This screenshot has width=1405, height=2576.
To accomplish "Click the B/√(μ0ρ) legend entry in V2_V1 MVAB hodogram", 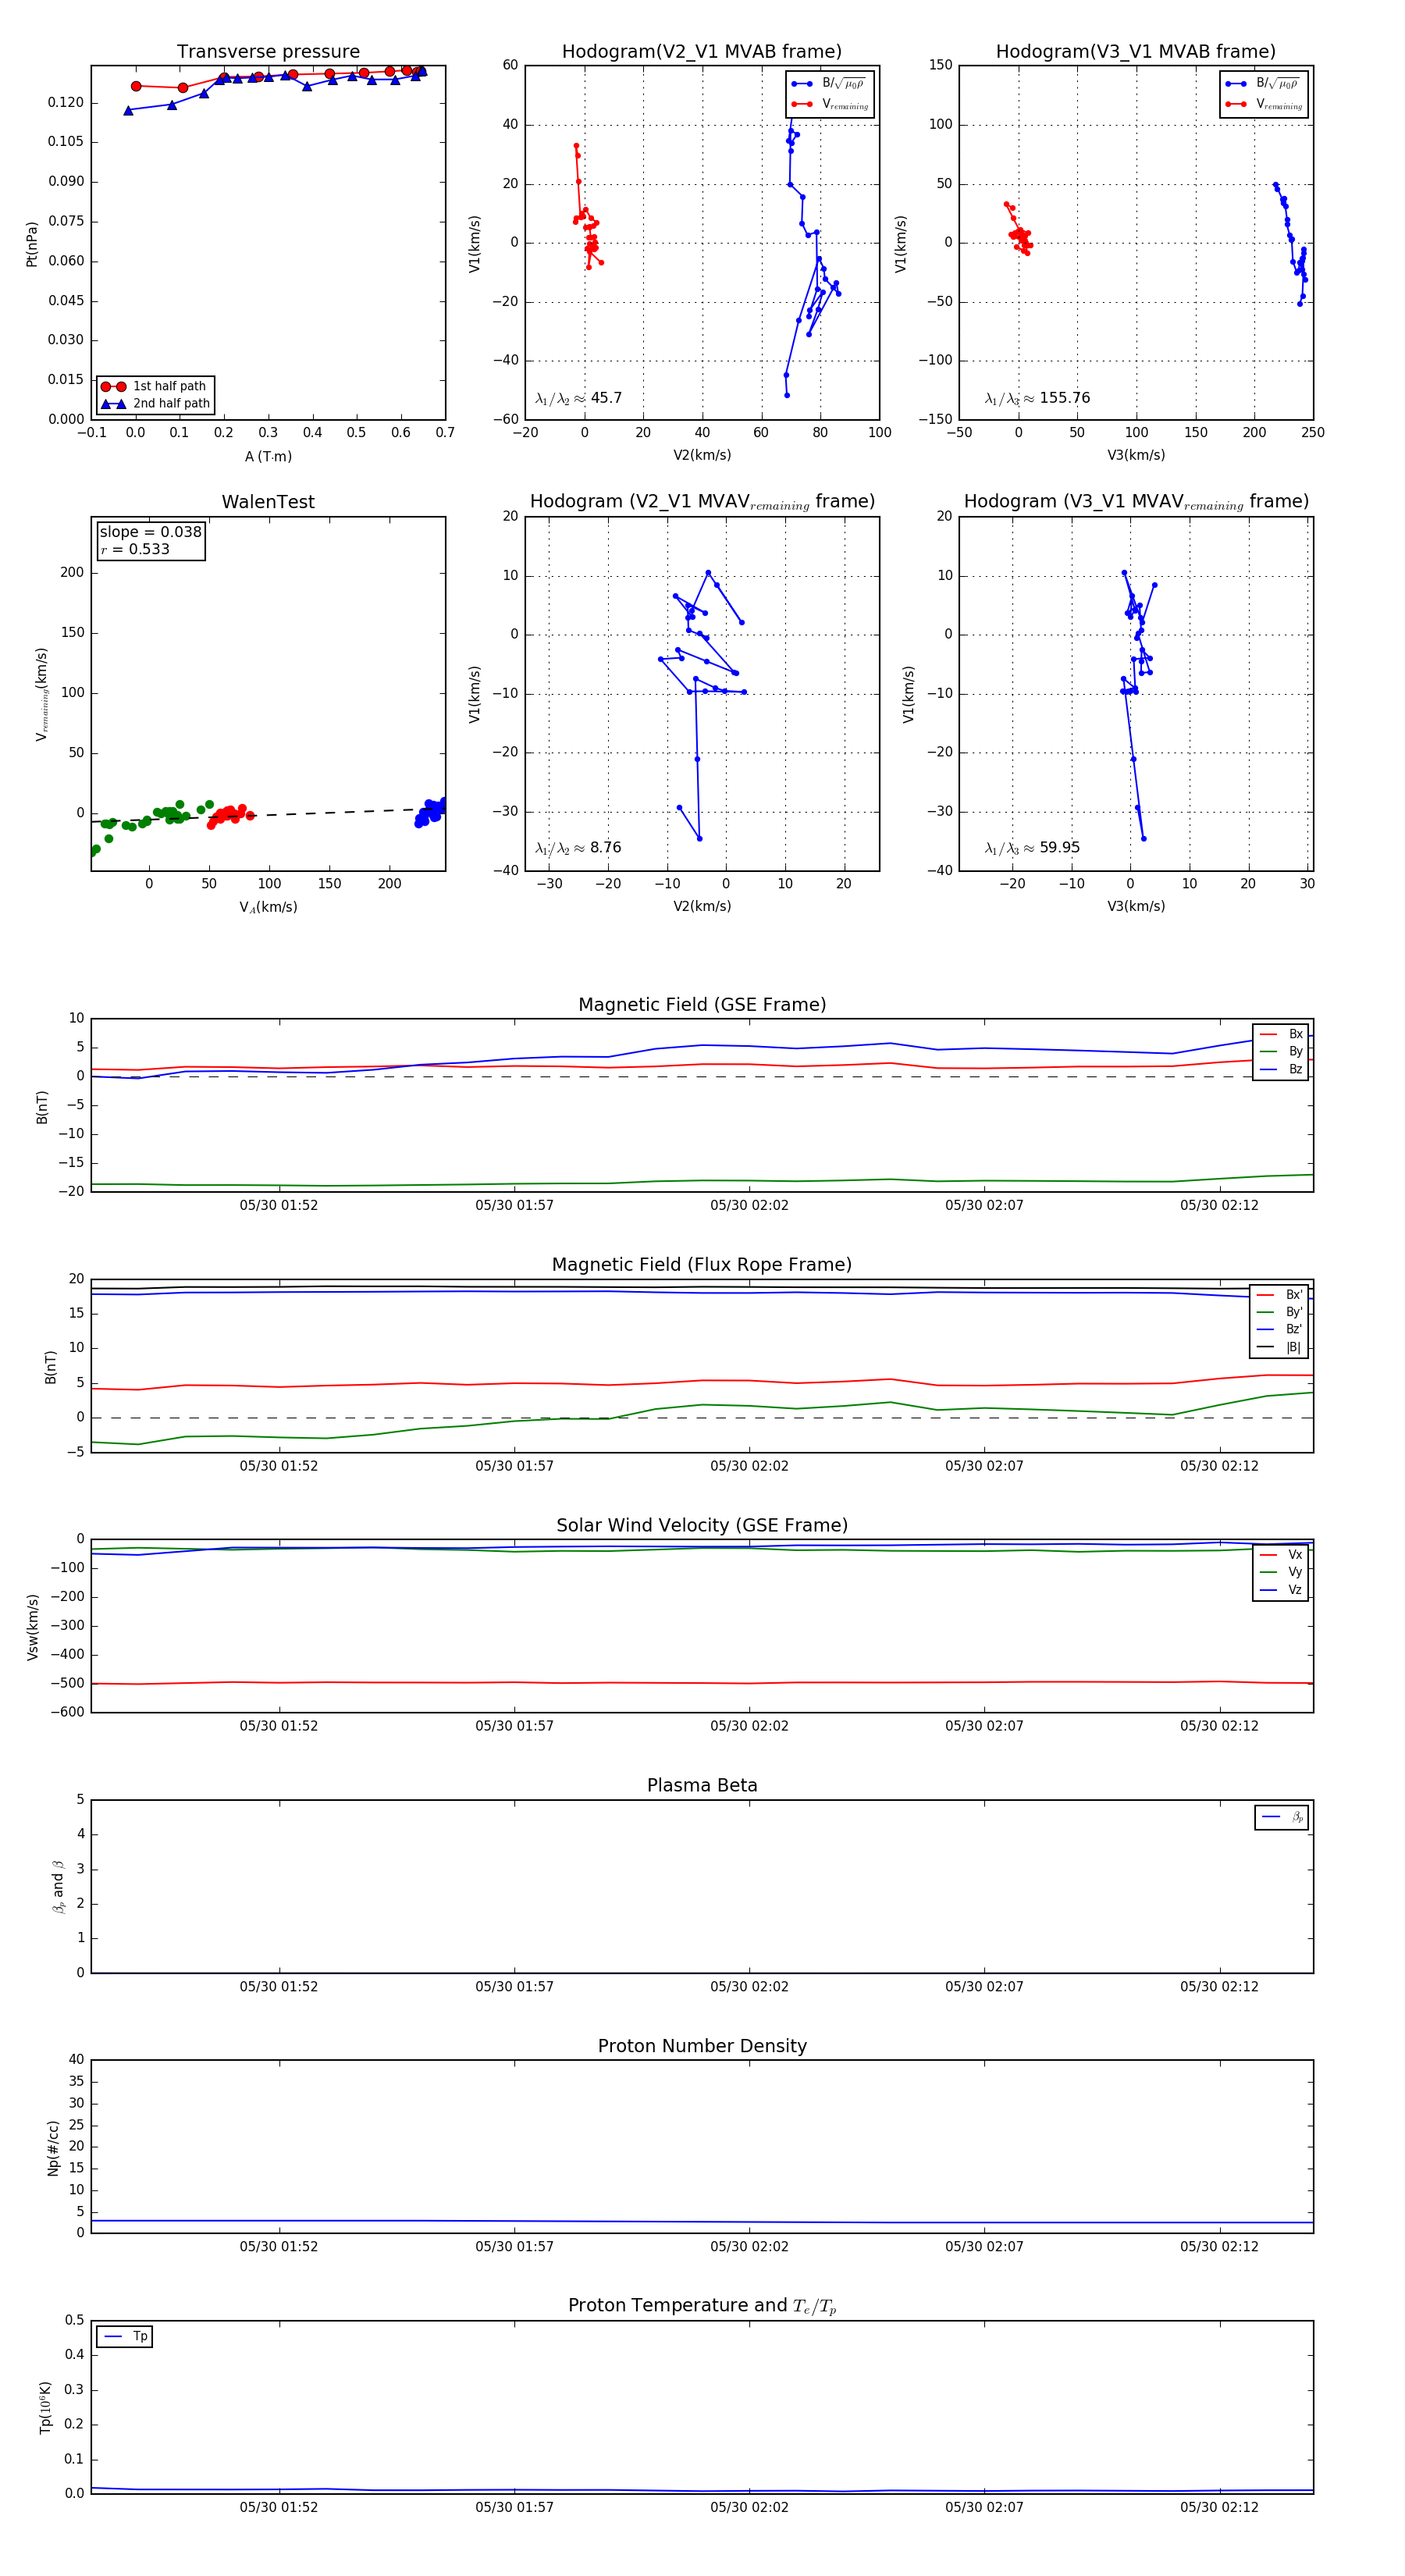I will click(829, 84).
